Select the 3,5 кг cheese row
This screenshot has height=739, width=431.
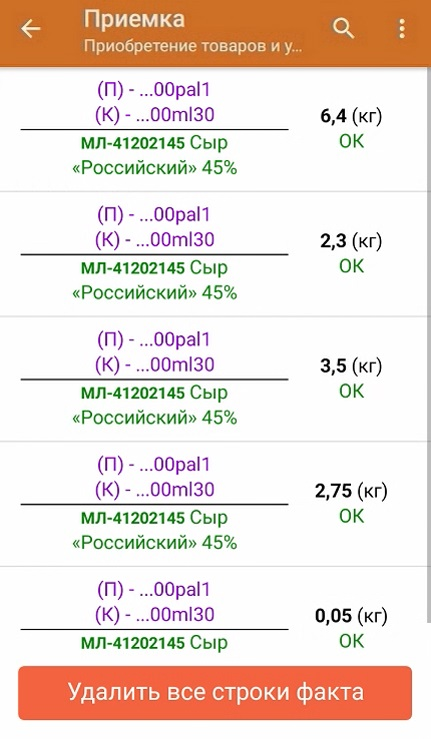(x=216, y=379)
